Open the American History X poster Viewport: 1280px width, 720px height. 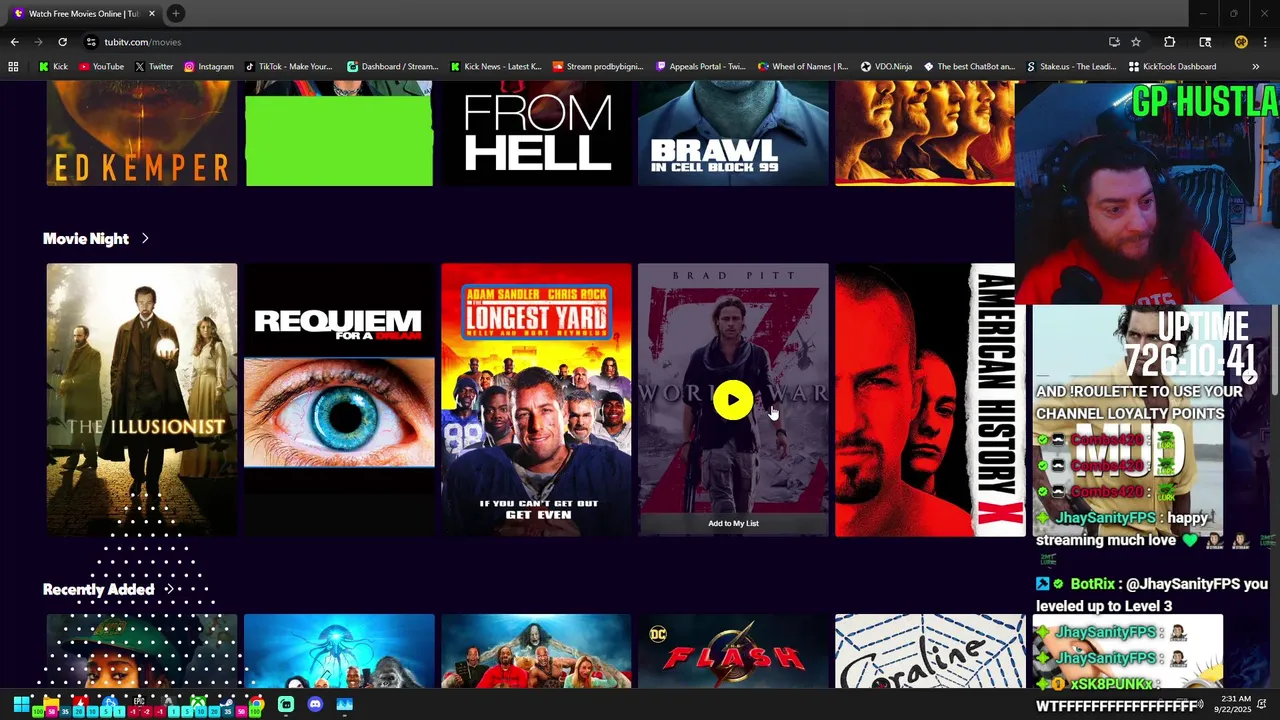point(930,400)
